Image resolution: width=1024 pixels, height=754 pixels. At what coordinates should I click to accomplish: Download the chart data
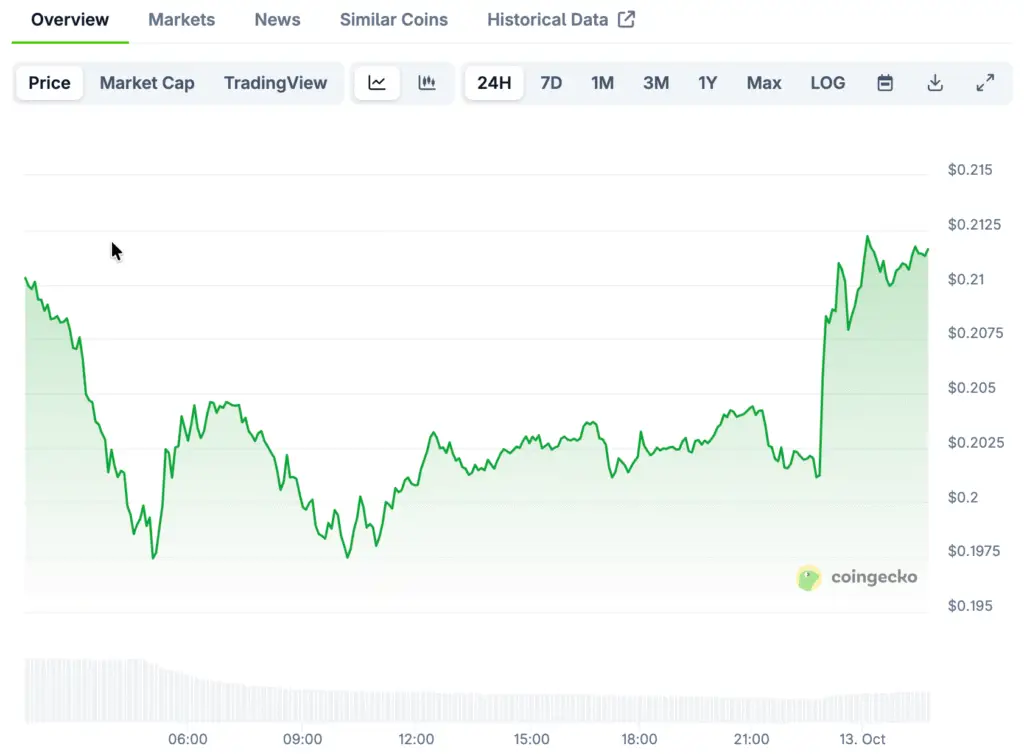coord(935,83)
